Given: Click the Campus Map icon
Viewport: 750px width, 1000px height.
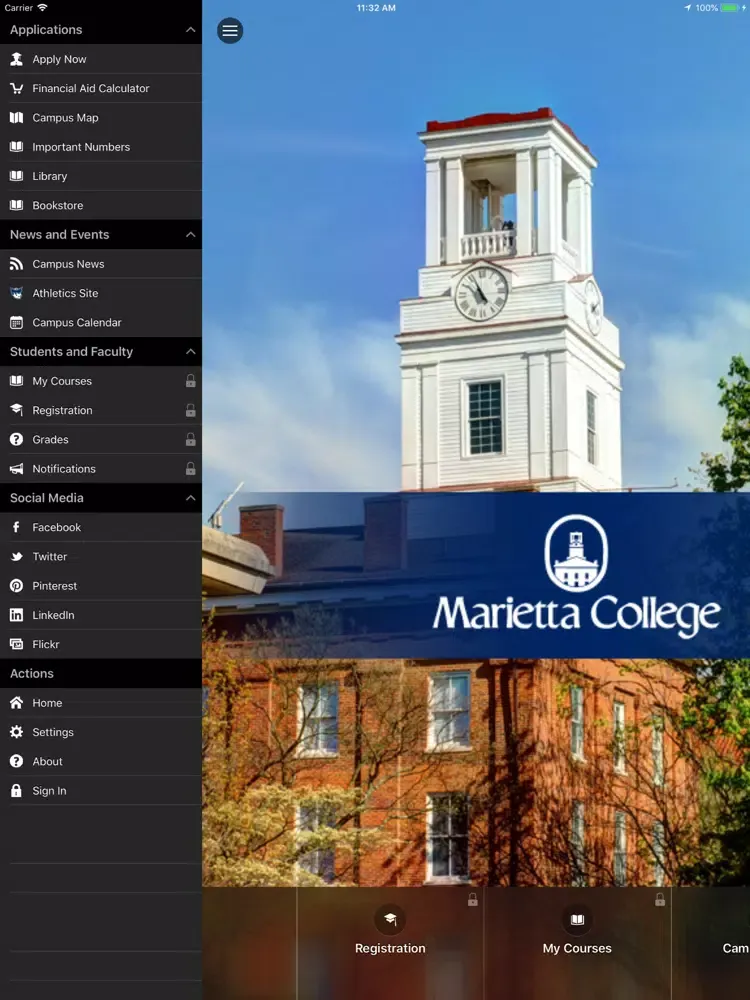Looking at the screenshot, I should (17, 118).
